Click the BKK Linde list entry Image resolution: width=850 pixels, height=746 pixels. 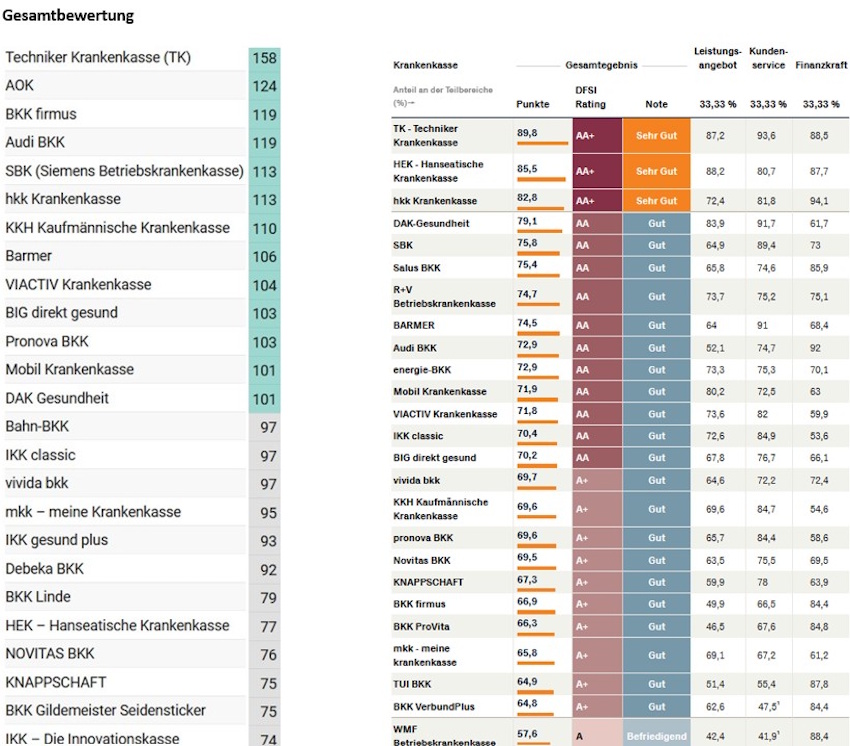38,597
